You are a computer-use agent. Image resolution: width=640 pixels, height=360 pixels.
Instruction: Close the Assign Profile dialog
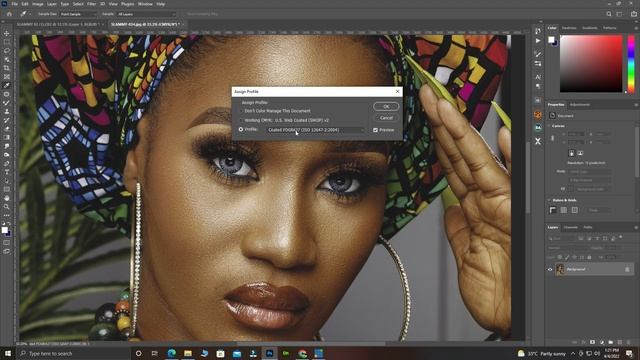(x=398, y=91)
